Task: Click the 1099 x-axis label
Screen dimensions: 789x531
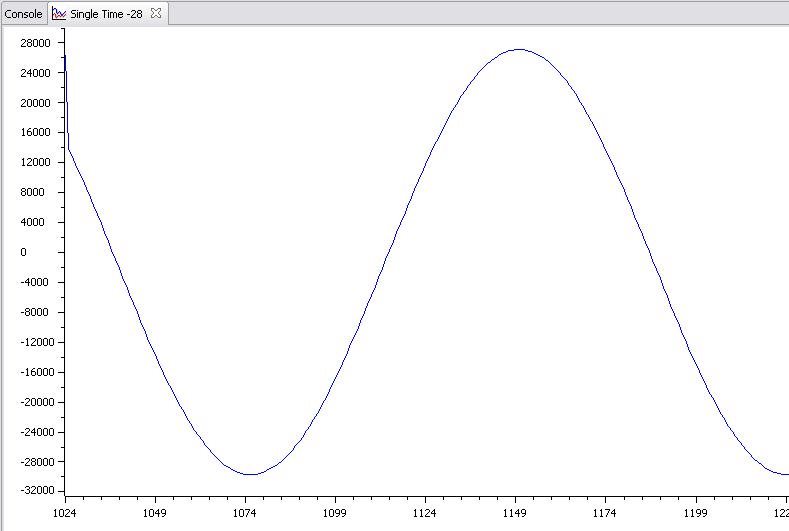Action: point(335,513)
